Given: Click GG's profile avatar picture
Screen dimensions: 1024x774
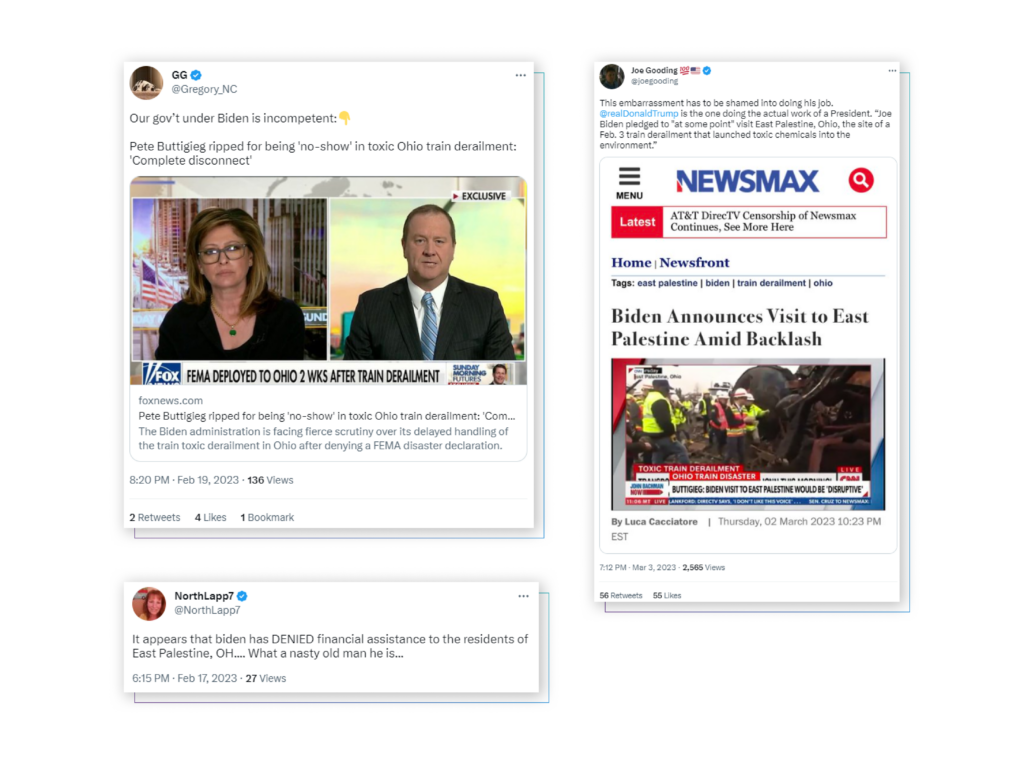Looking at the screenshot, I should click(x=146, y=82).
